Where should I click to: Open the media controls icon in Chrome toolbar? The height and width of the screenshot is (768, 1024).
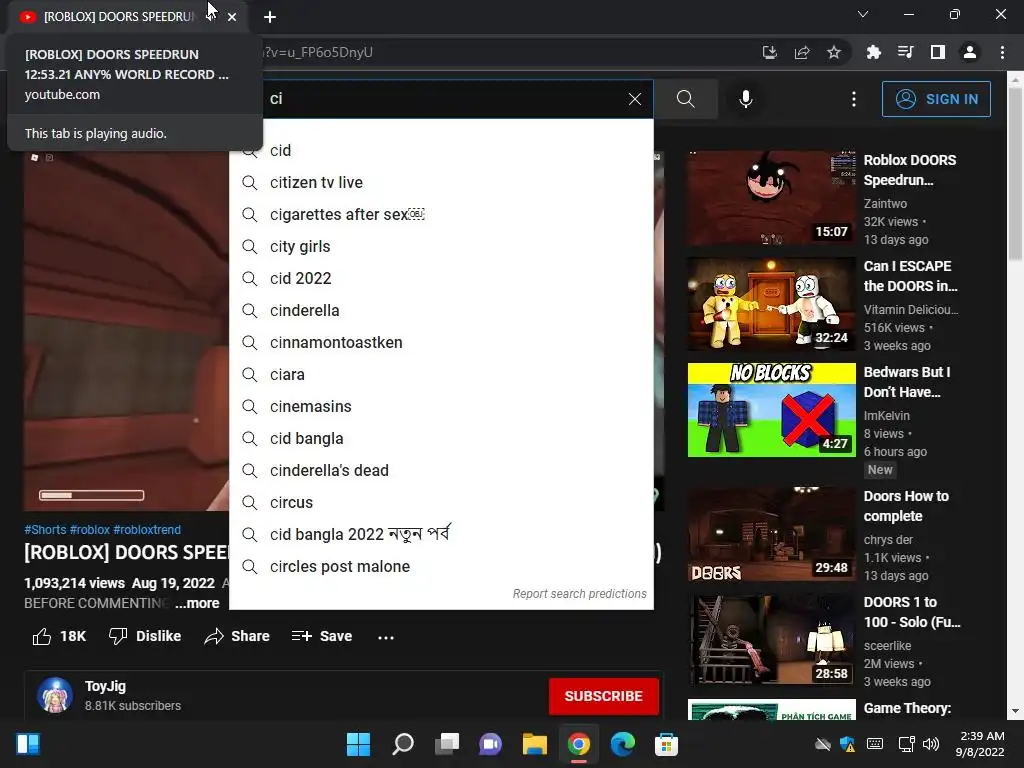point(905,52)
